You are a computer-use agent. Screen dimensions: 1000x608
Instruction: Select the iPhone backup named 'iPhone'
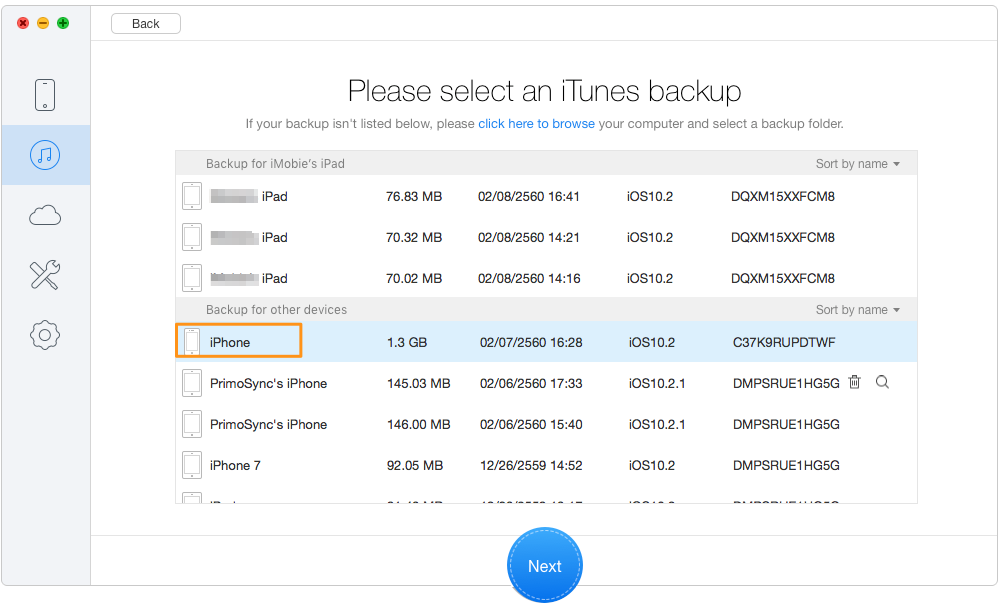[547, 342]
